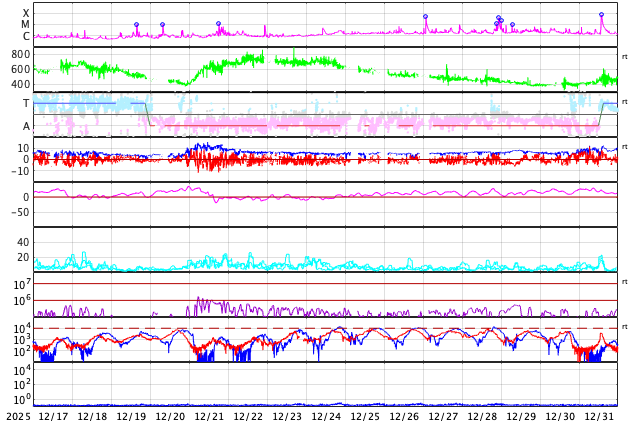Click the 12/17 date label
The width and height of the screenshot is (634, 424).
point(53,416)
